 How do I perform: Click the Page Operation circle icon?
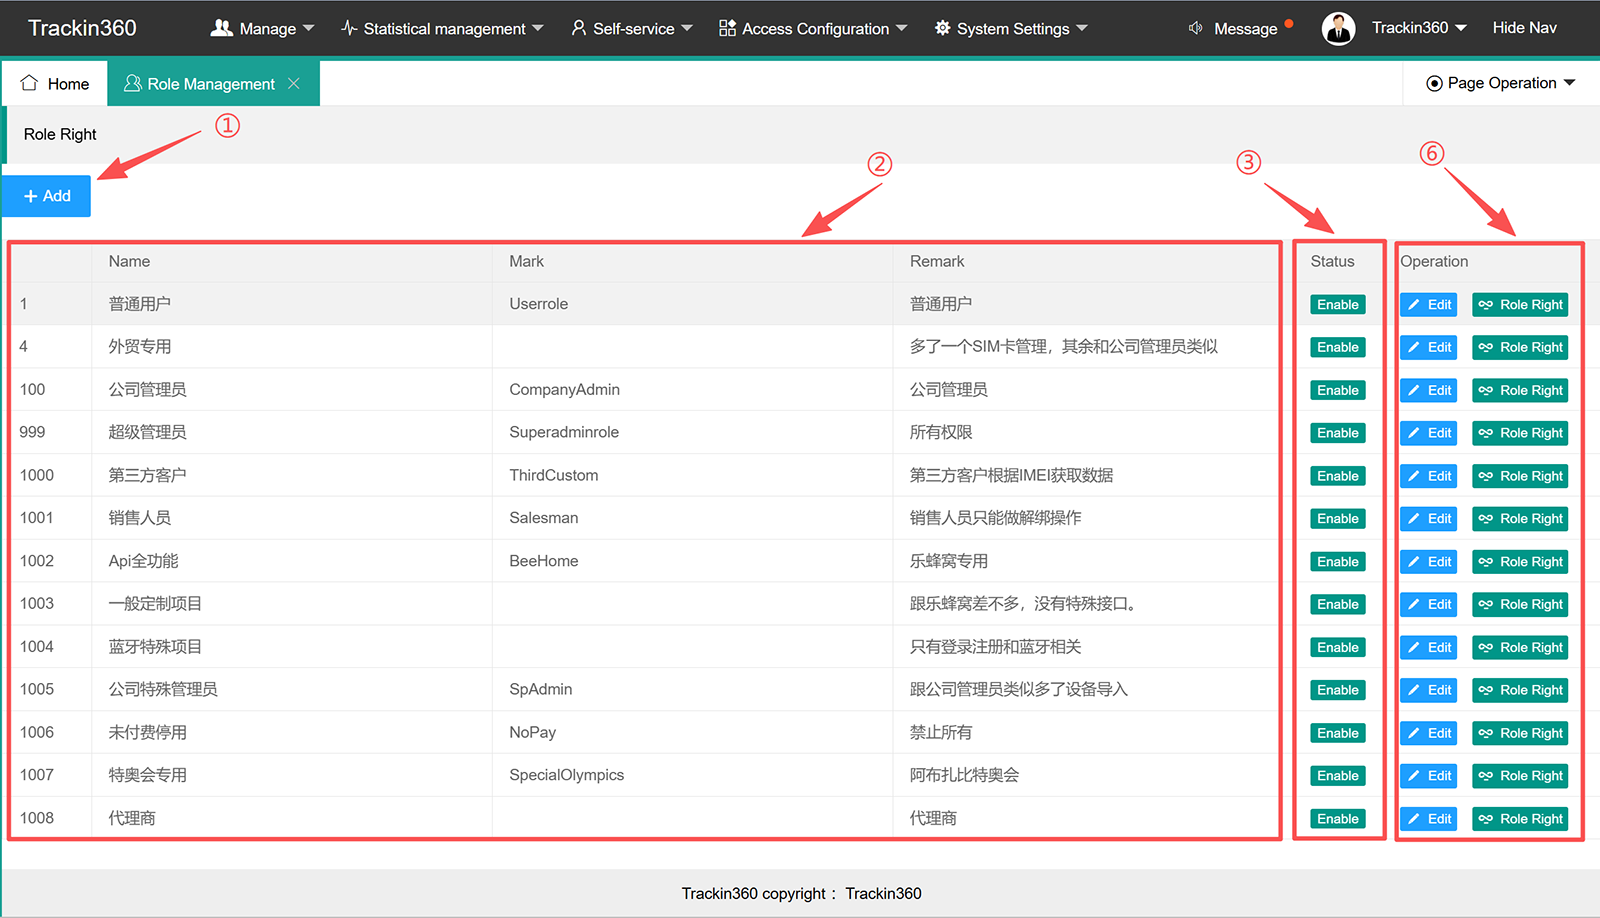tap(1434, 84)
